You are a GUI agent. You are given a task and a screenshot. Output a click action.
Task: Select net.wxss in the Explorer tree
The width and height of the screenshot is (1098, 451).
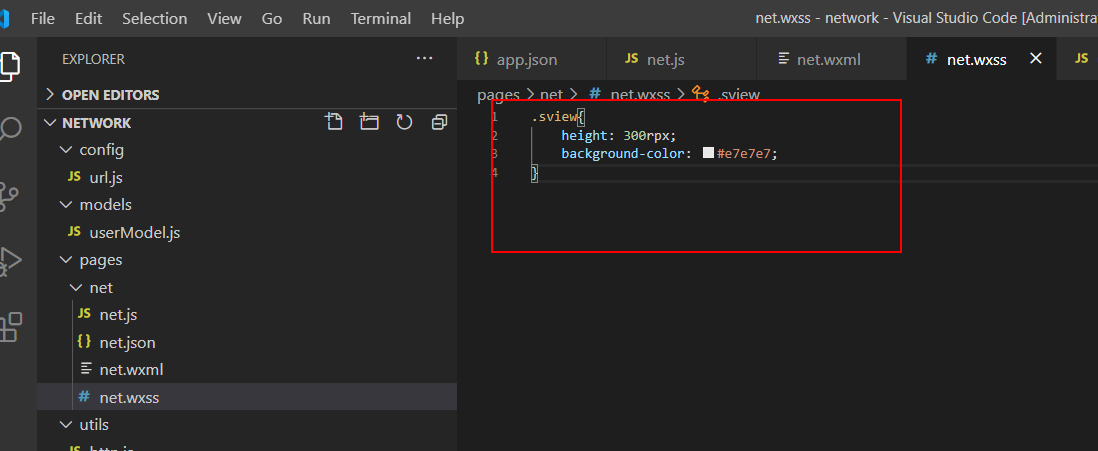(246, 397)
